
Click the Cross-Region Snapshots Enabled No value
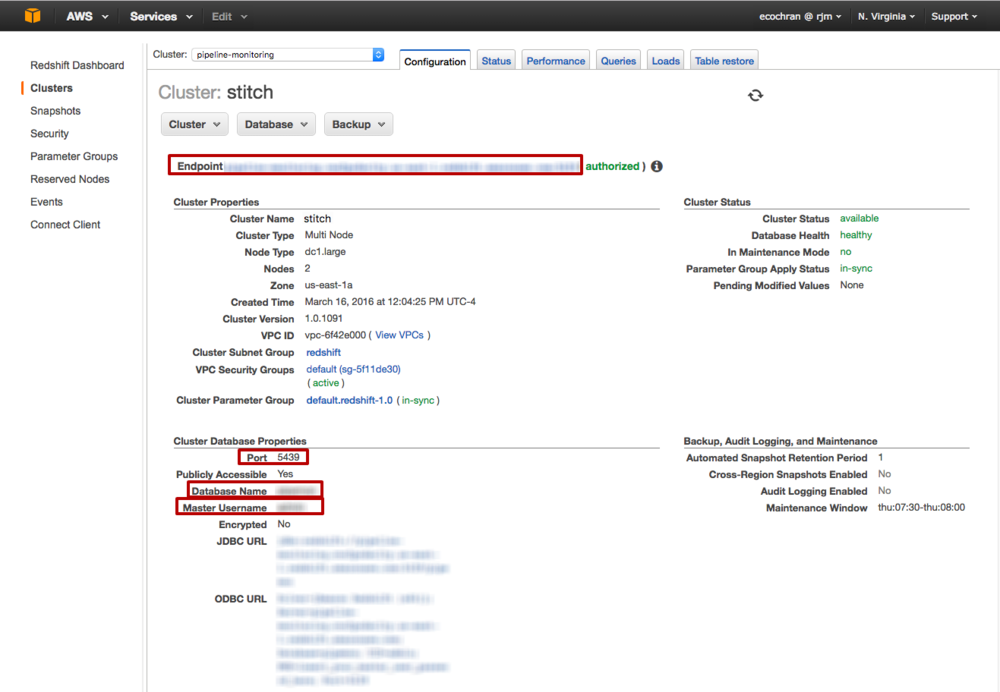click(x=885, y=474)
